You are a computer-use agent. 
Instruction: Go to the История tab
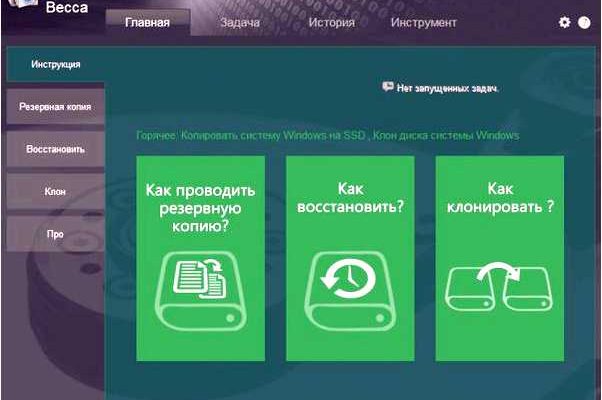(x=330, y=22)
